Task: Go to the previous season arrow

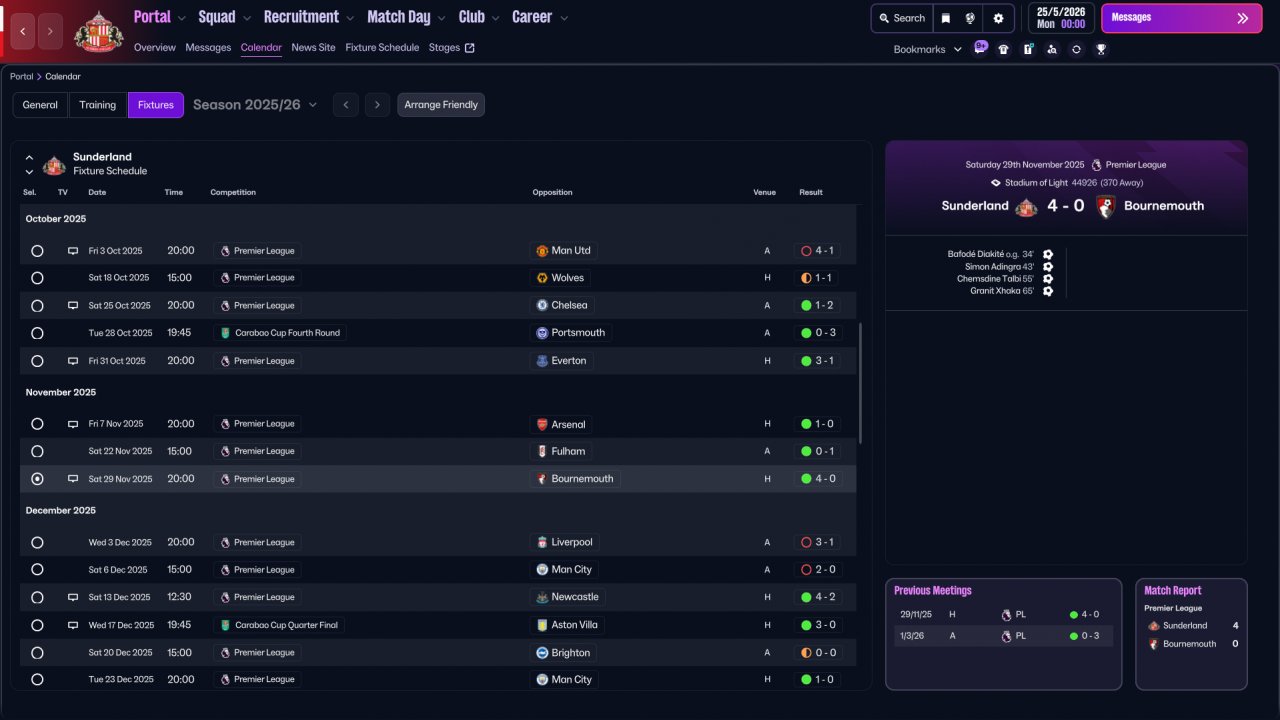Action: point(346,105)
